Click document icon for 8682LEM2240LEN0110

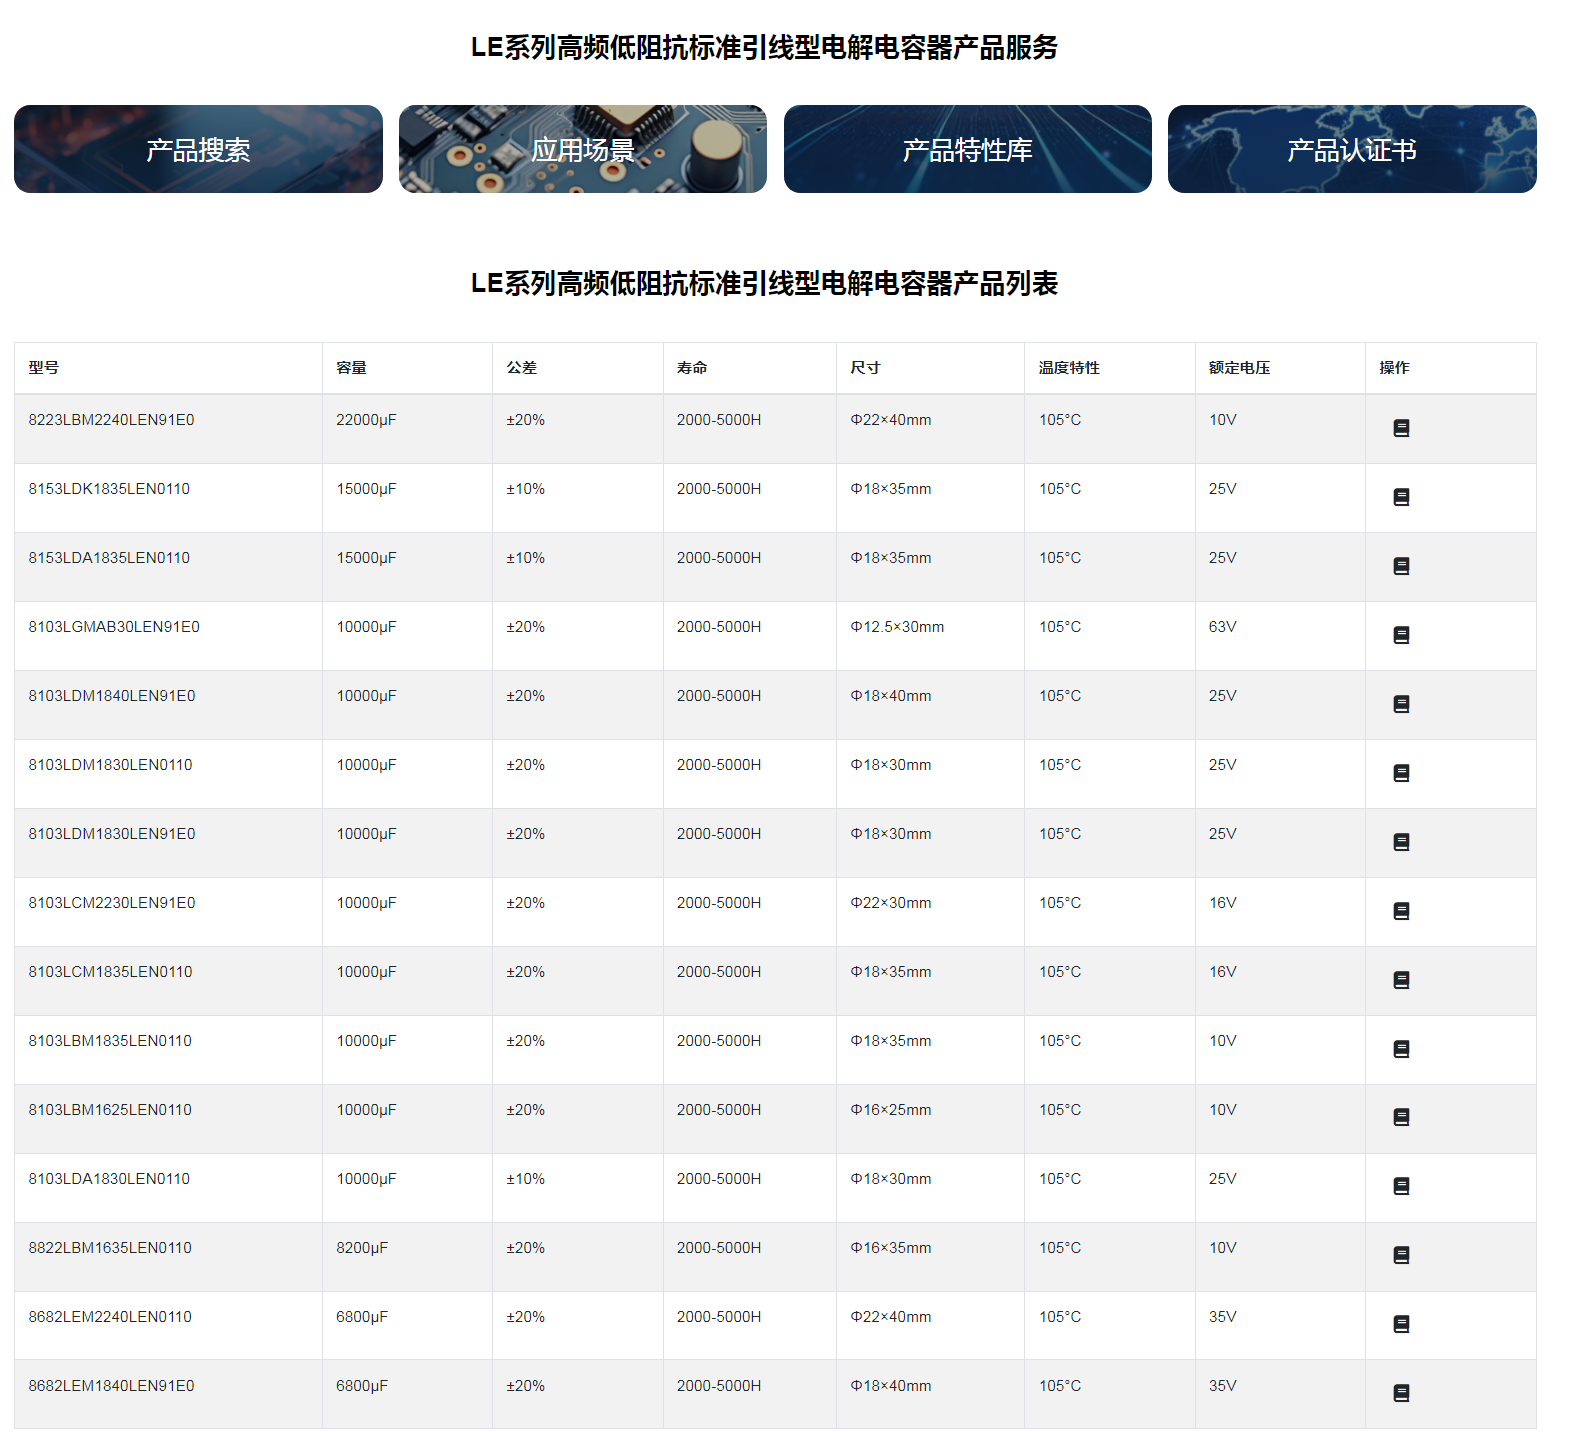[x=1401, y=1324]
